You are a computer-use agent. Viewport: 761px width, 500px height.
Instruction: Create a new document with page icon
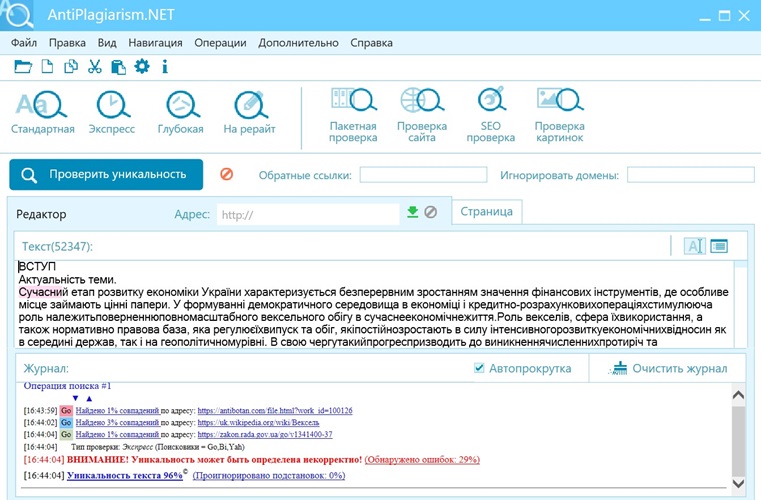[x=47, y=67]
